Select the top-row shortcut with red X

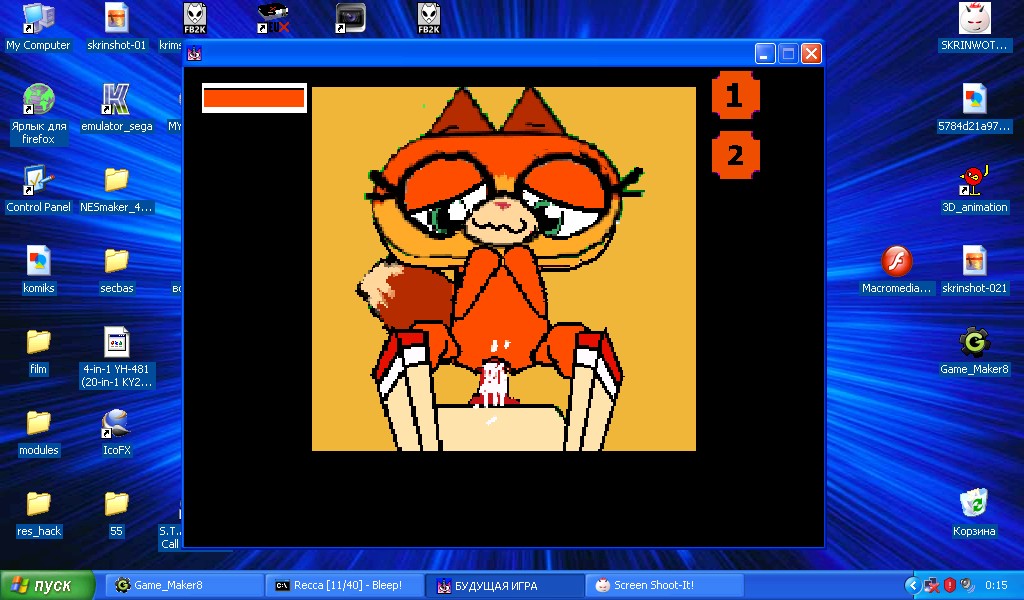[273, 18]
